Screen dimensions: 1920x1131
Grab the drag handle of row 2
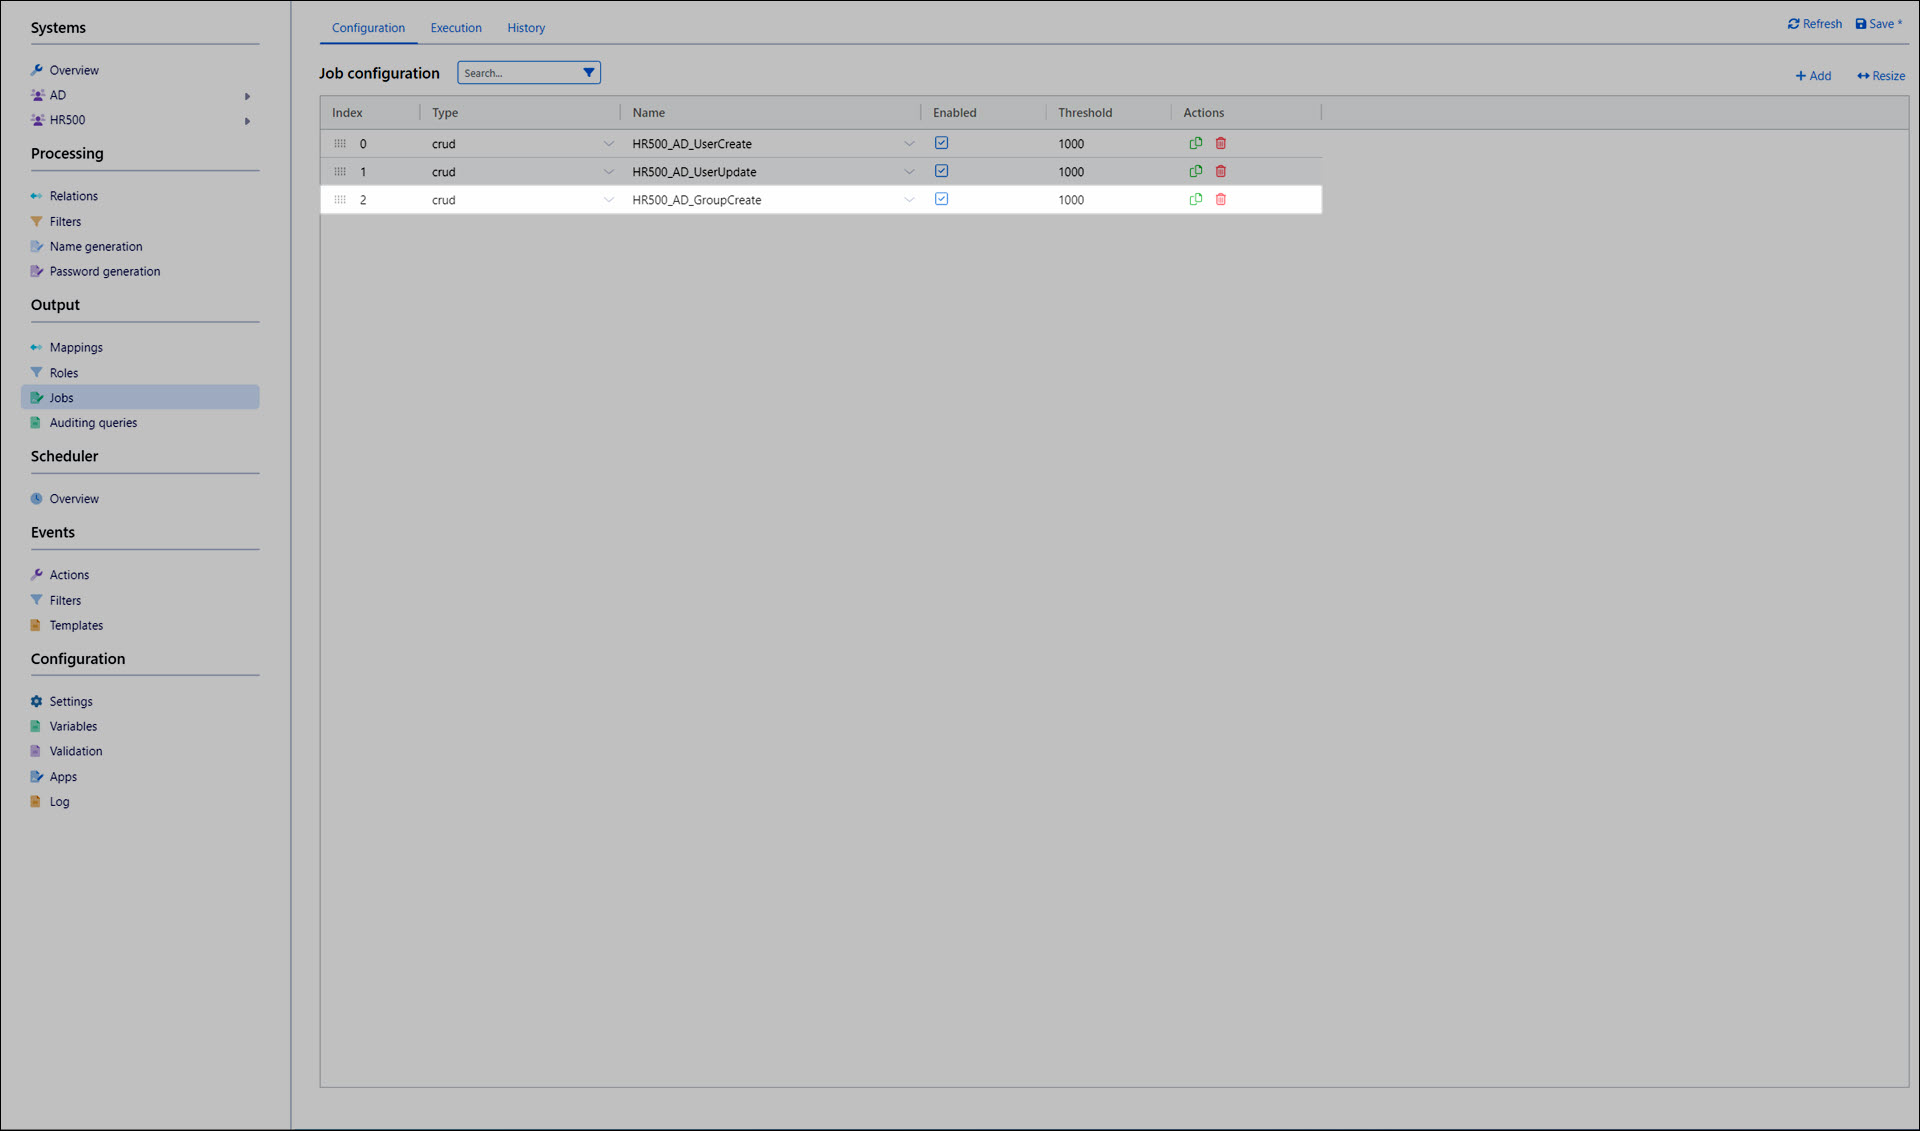(x=340, y=199)
